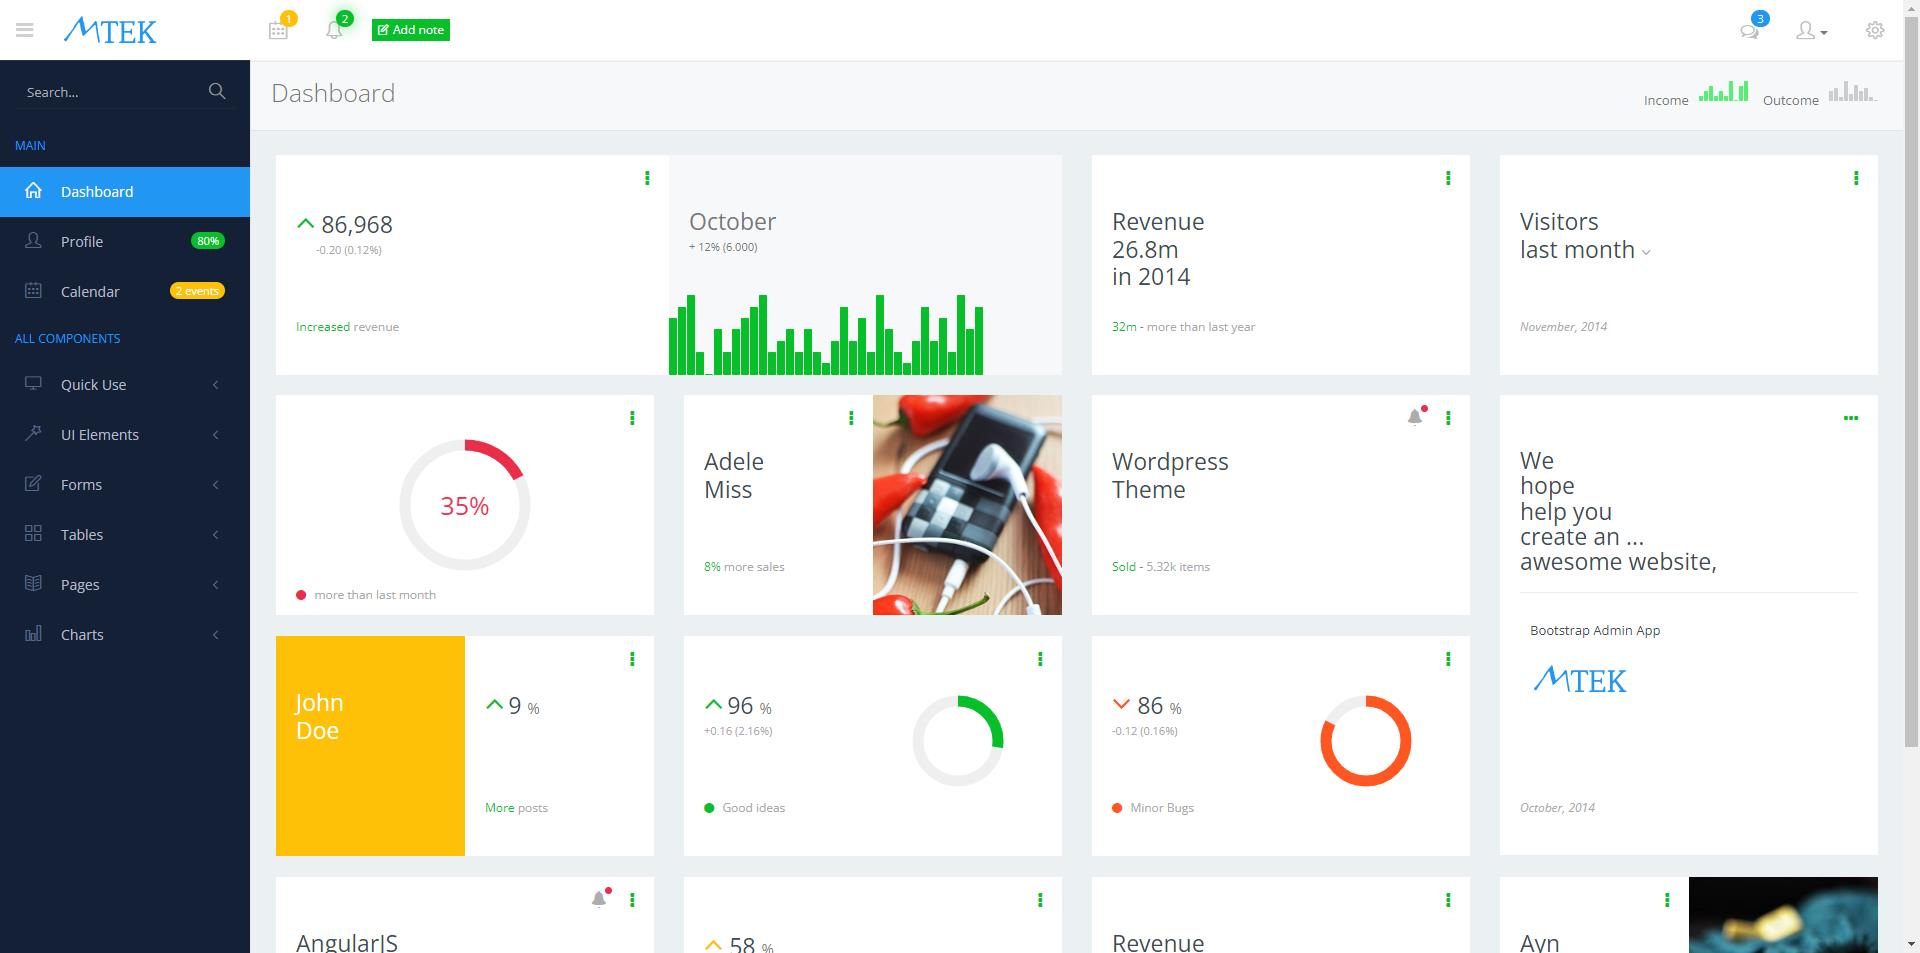Open Visitors last month dropdown arrow
This screenshot has height=953, width=1920.
[x=1646, y=252]
